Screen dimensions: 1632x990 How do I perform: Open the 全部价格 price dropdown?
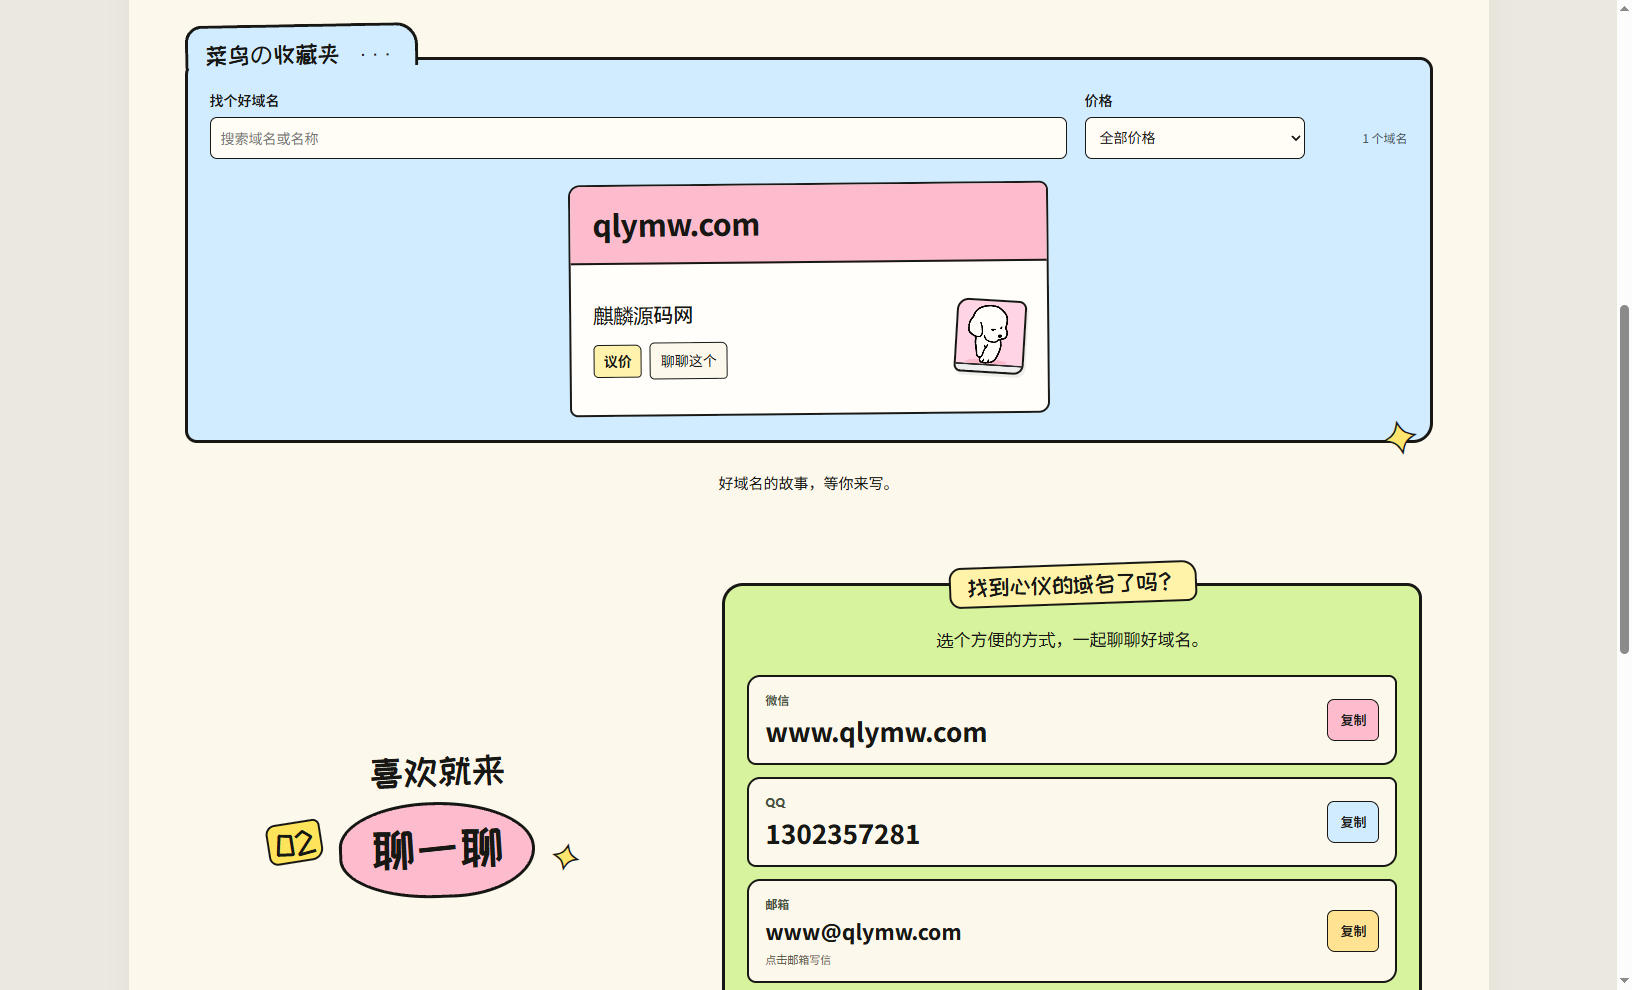pos(1194,138)
